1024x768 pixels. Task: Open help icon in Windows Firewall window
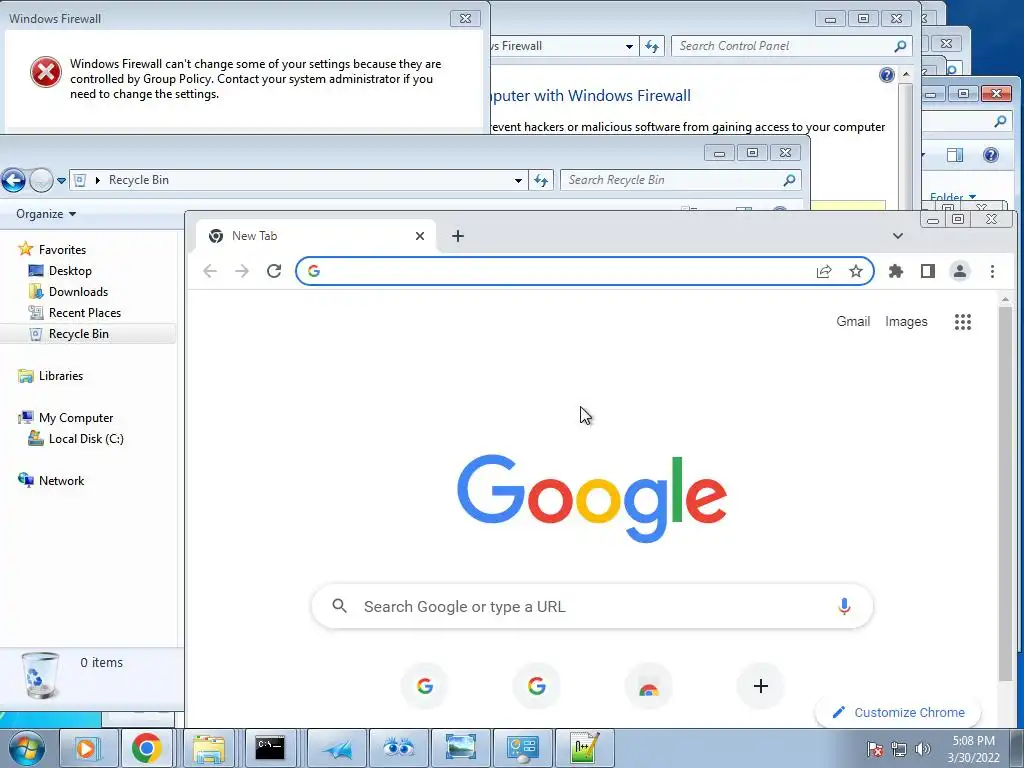886,75
